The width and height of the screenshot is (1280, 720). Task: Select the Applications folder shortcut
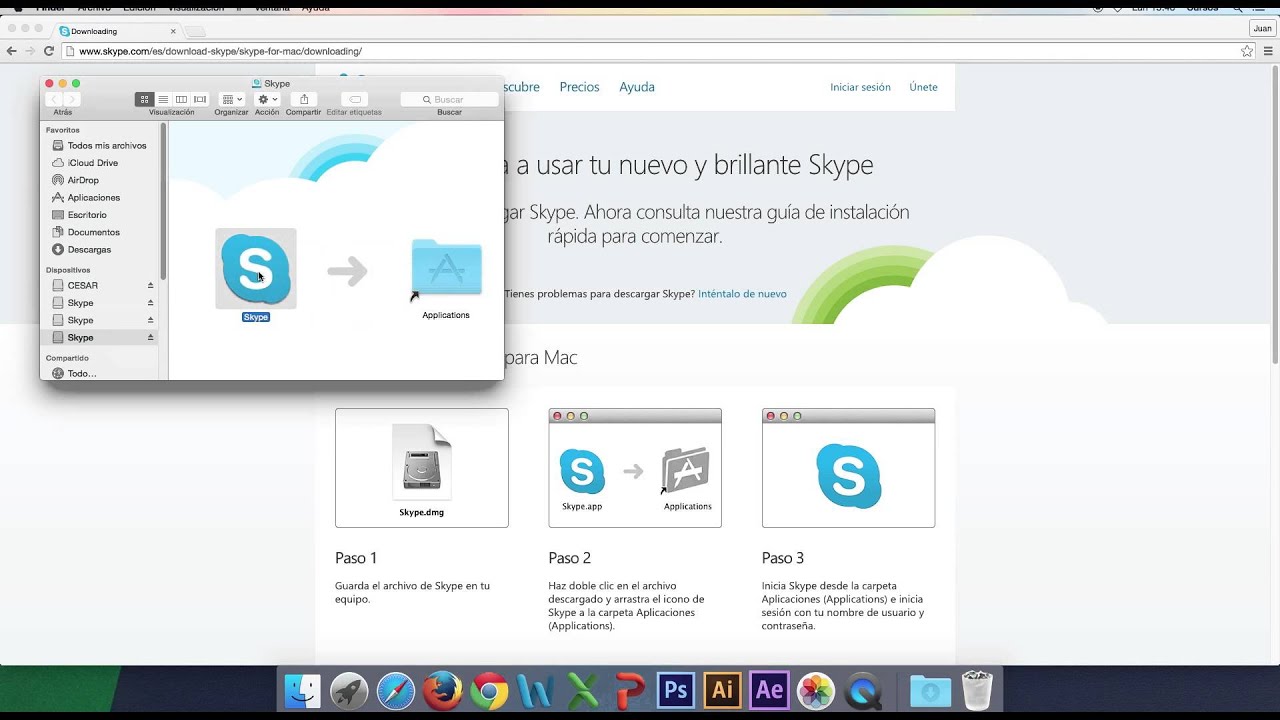[446, 268]
